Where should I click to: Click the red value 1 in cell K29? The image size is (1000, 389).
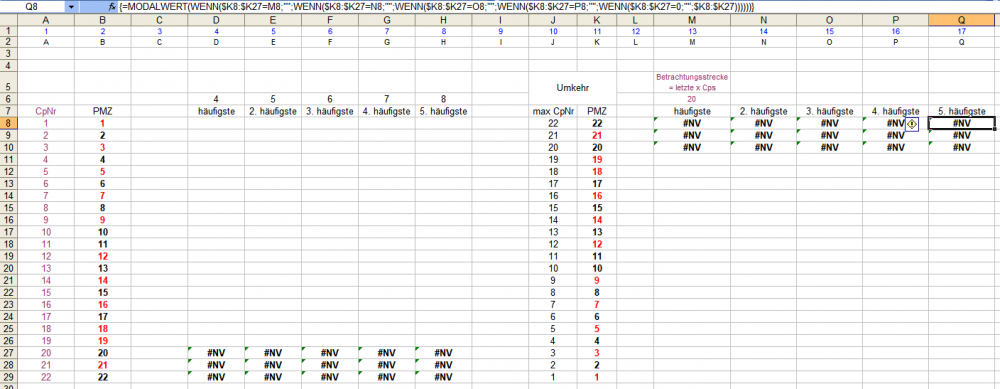click(x=596, y=377)
